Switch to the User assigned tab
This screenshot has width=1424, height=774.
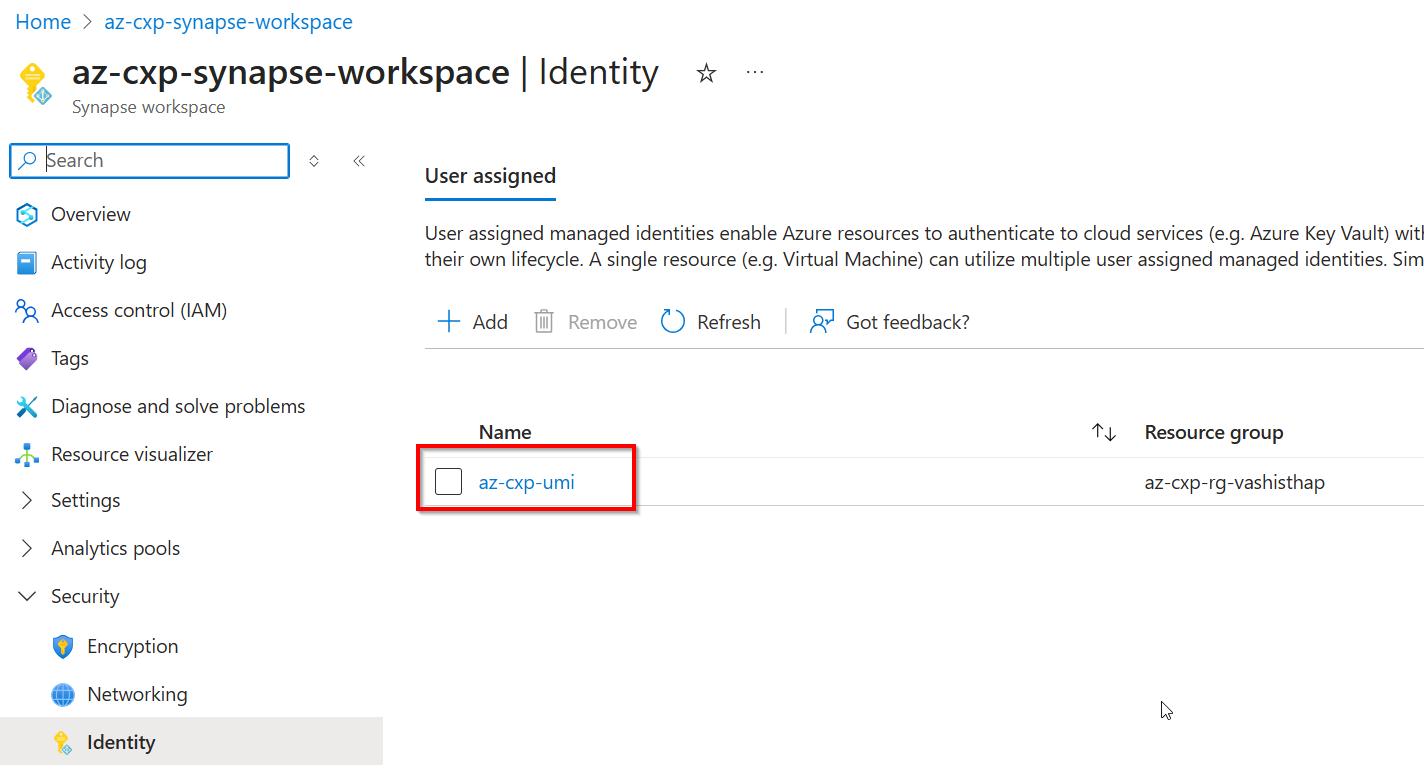[490, 176]
